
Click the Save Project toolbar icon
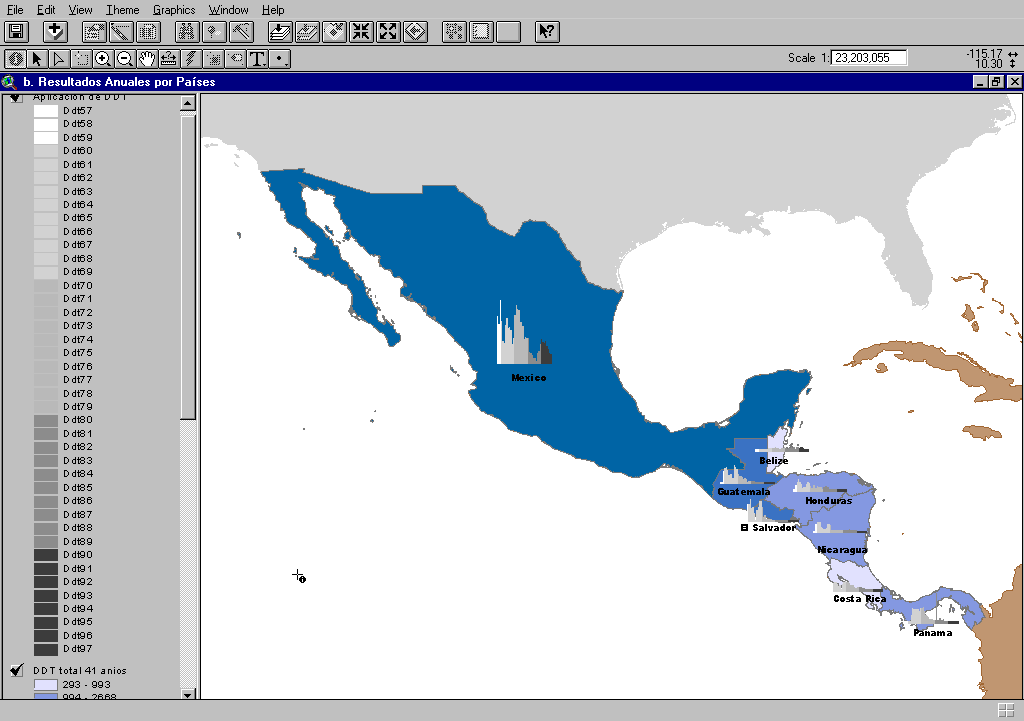[17, 32]
